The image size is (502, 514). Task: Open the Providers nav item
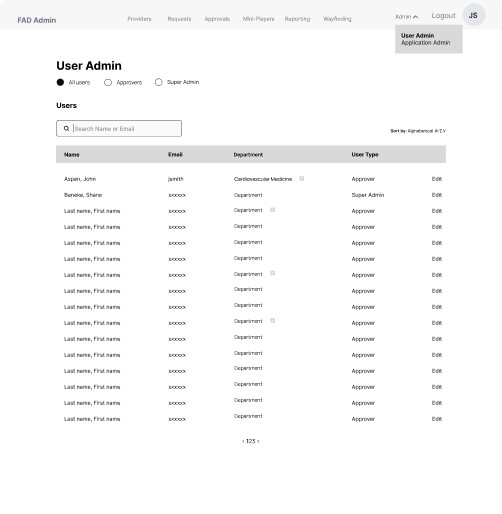(x=139, y=19)
